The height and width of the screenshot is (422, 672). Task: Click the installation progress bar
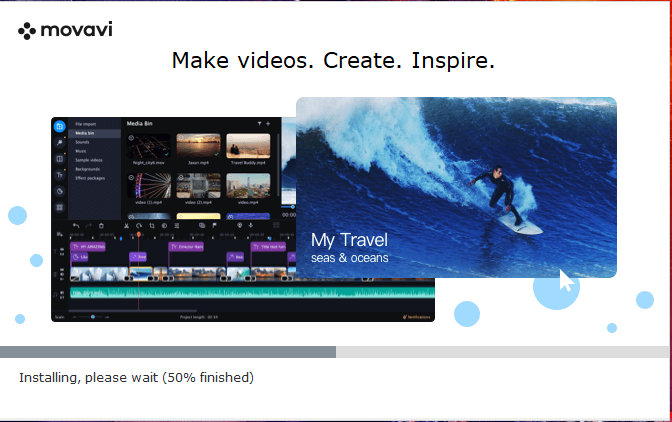point(335,352)
